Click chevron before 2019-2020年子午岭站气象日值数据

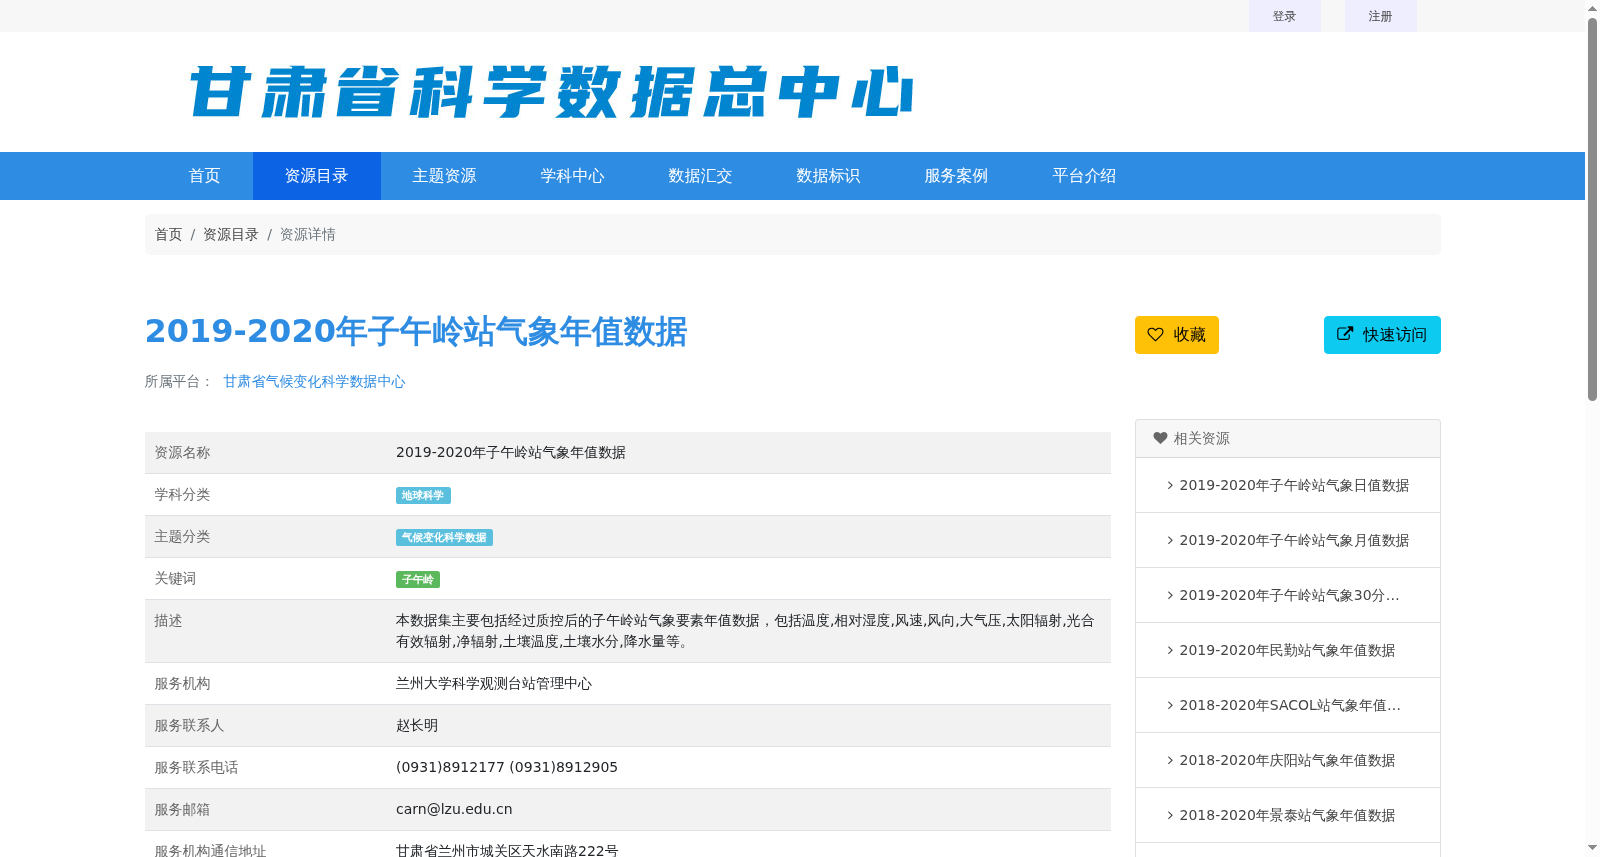pyautogui.click(x=1170, y=485)
